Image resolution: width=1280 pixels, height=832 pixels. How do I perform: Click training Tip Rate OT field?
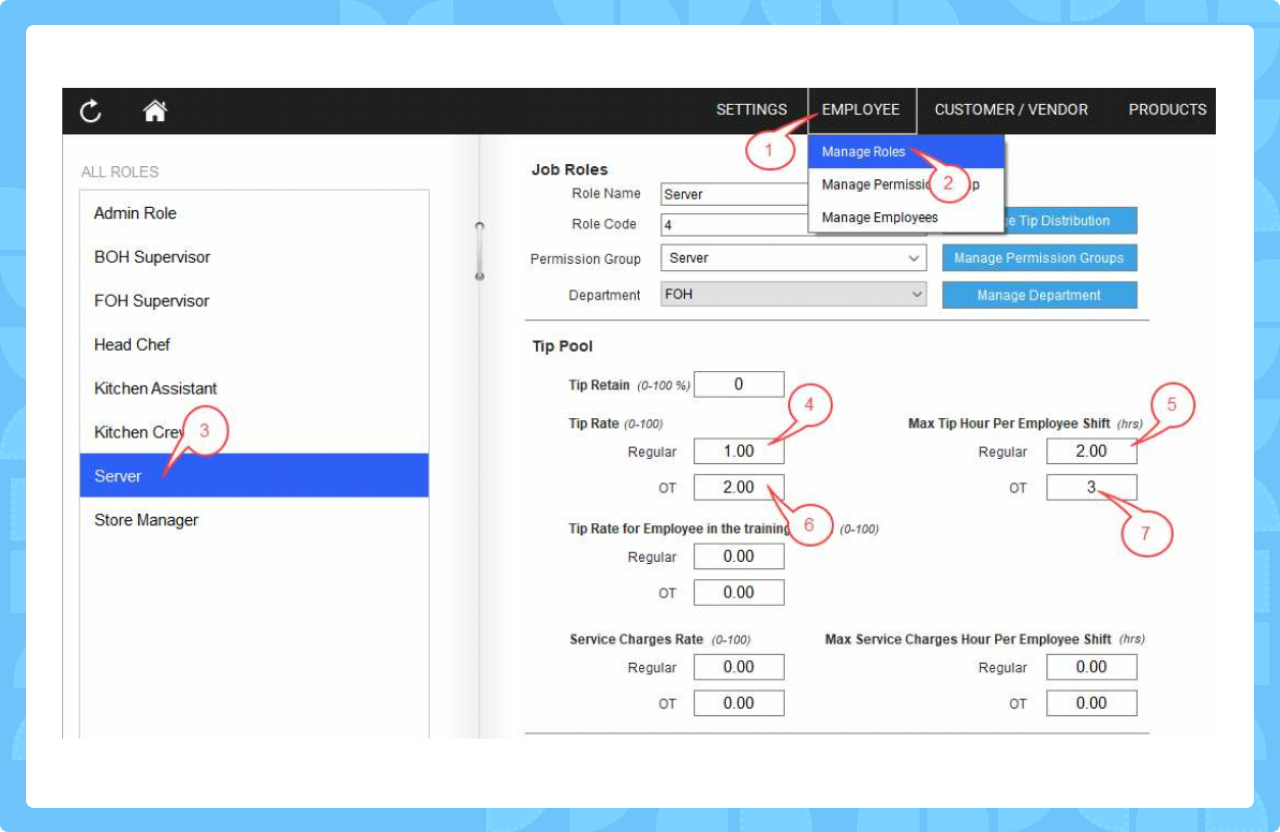[x=738, y=592]
